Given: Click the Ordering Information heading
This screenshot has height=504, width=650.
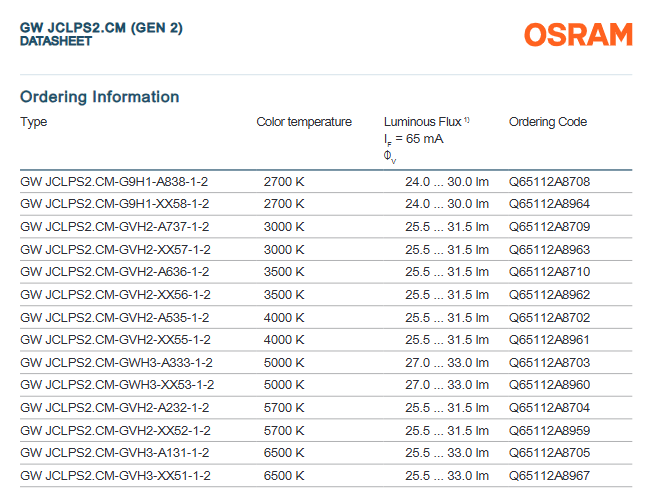Looking at the screenshot, I should point(99,97).
